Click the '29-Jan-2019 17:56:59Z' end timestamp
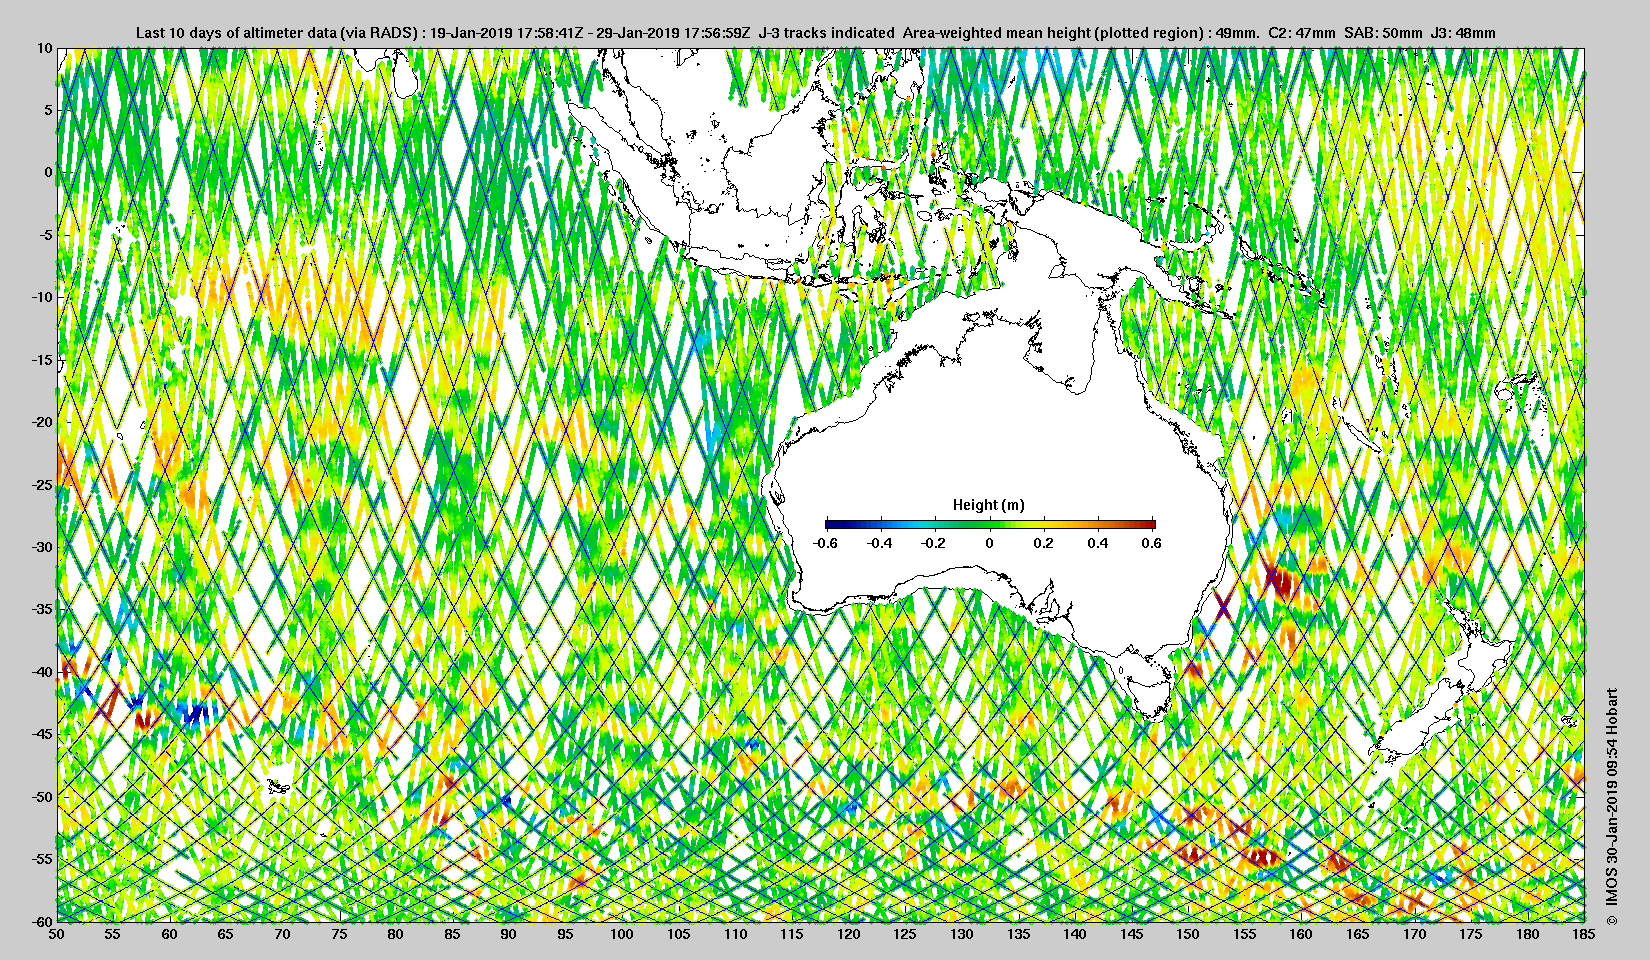The height and width of the screenshot is (960, 1650). (x=674, y=33)
